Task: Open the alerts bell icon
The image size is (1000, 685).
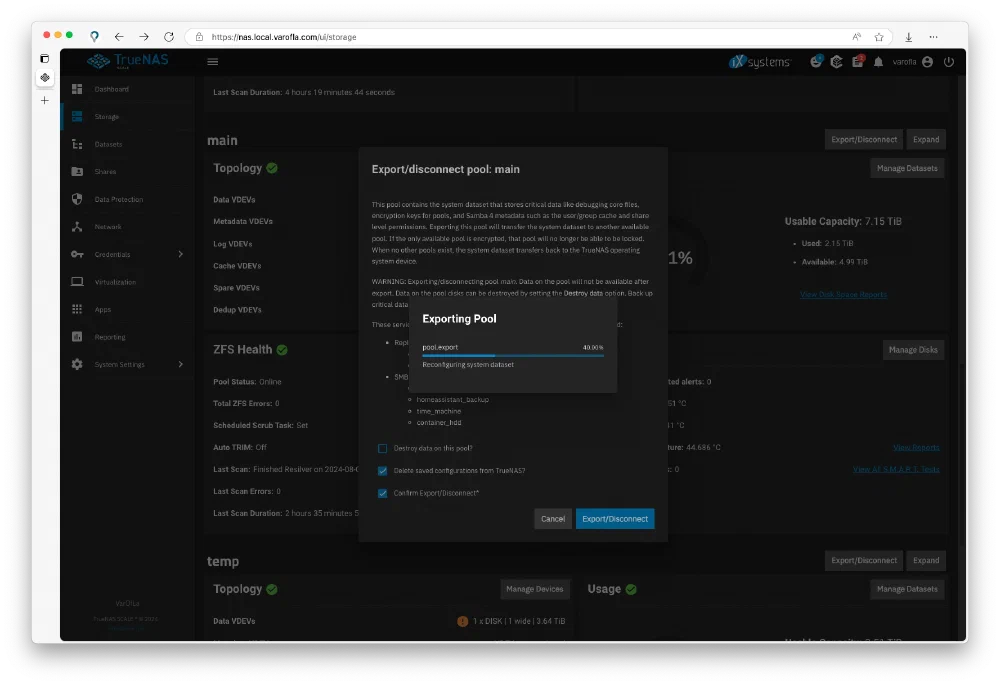Action: pyautogui.click(x=878, y=62)
